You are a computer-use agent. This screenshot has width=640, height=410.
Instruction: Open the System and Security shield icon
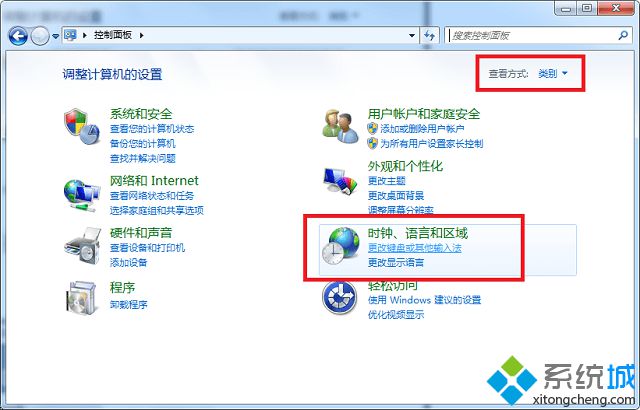tap(82, 126)
